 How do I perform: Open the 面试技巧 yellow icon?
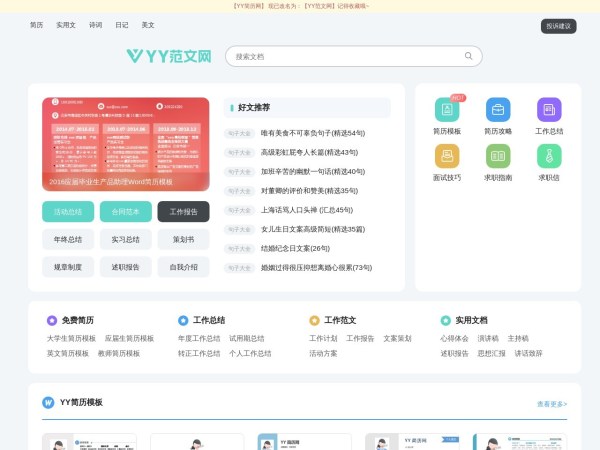click(447, 156)
